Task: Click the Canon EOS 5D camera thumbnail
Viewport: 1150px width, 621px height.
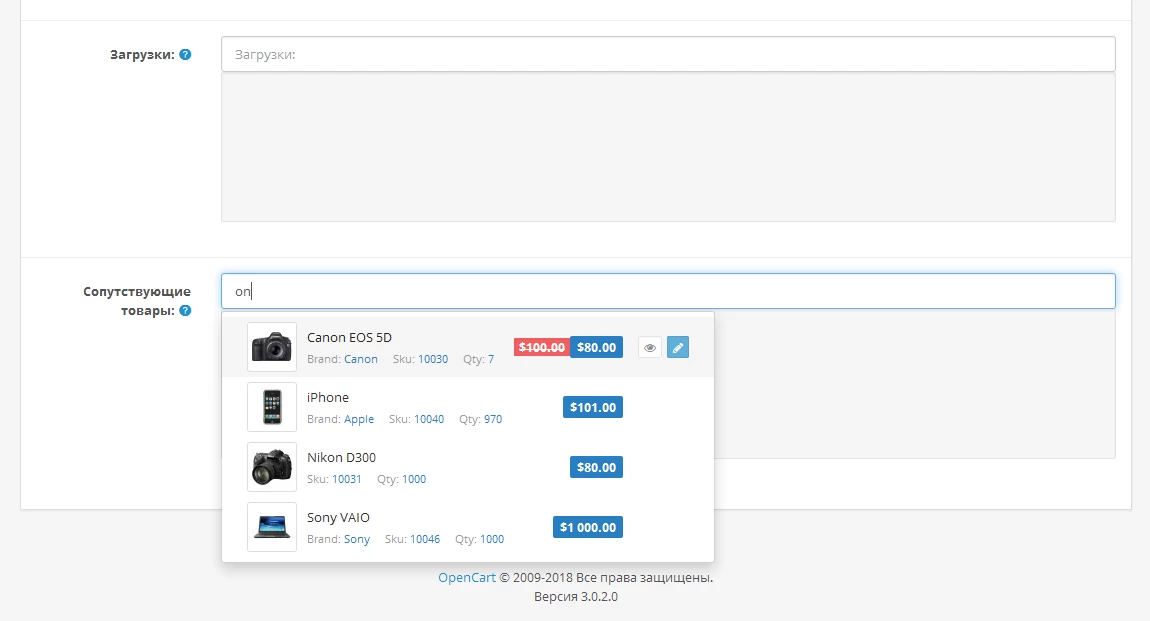Action: pos(272,347)
